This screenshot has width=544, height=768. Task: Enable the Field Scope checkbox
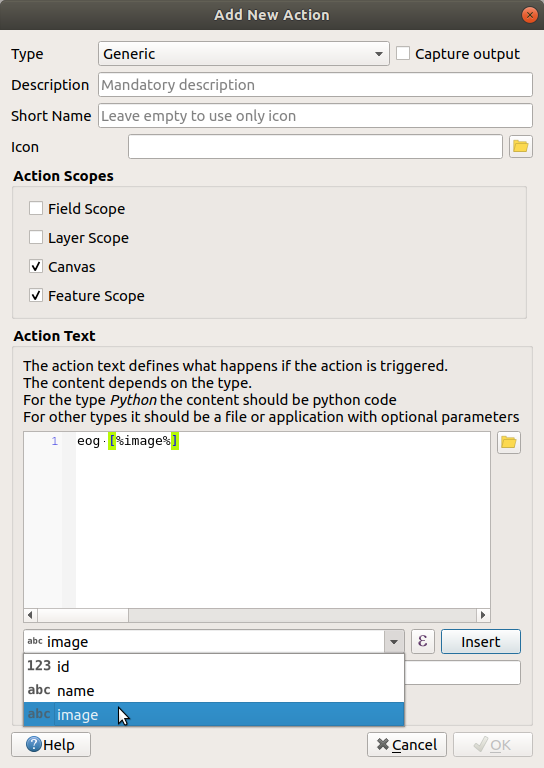click(36, 208)
